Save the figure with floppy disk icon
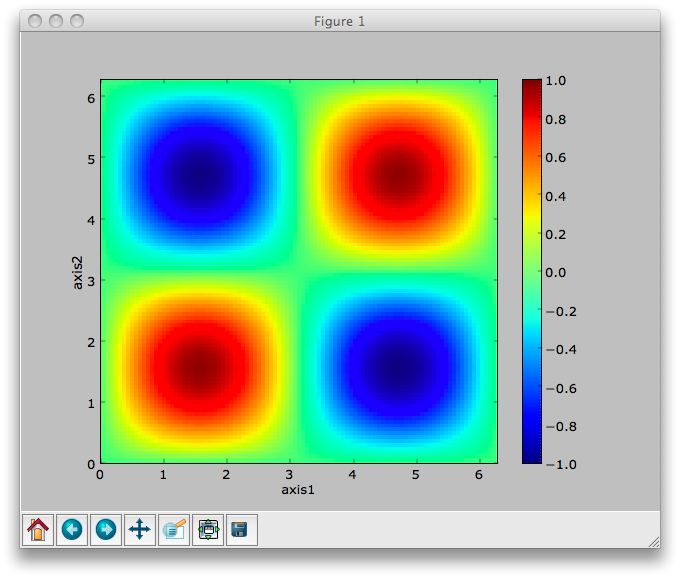Viewport: 680px width, 578px height. coord(241,529)
